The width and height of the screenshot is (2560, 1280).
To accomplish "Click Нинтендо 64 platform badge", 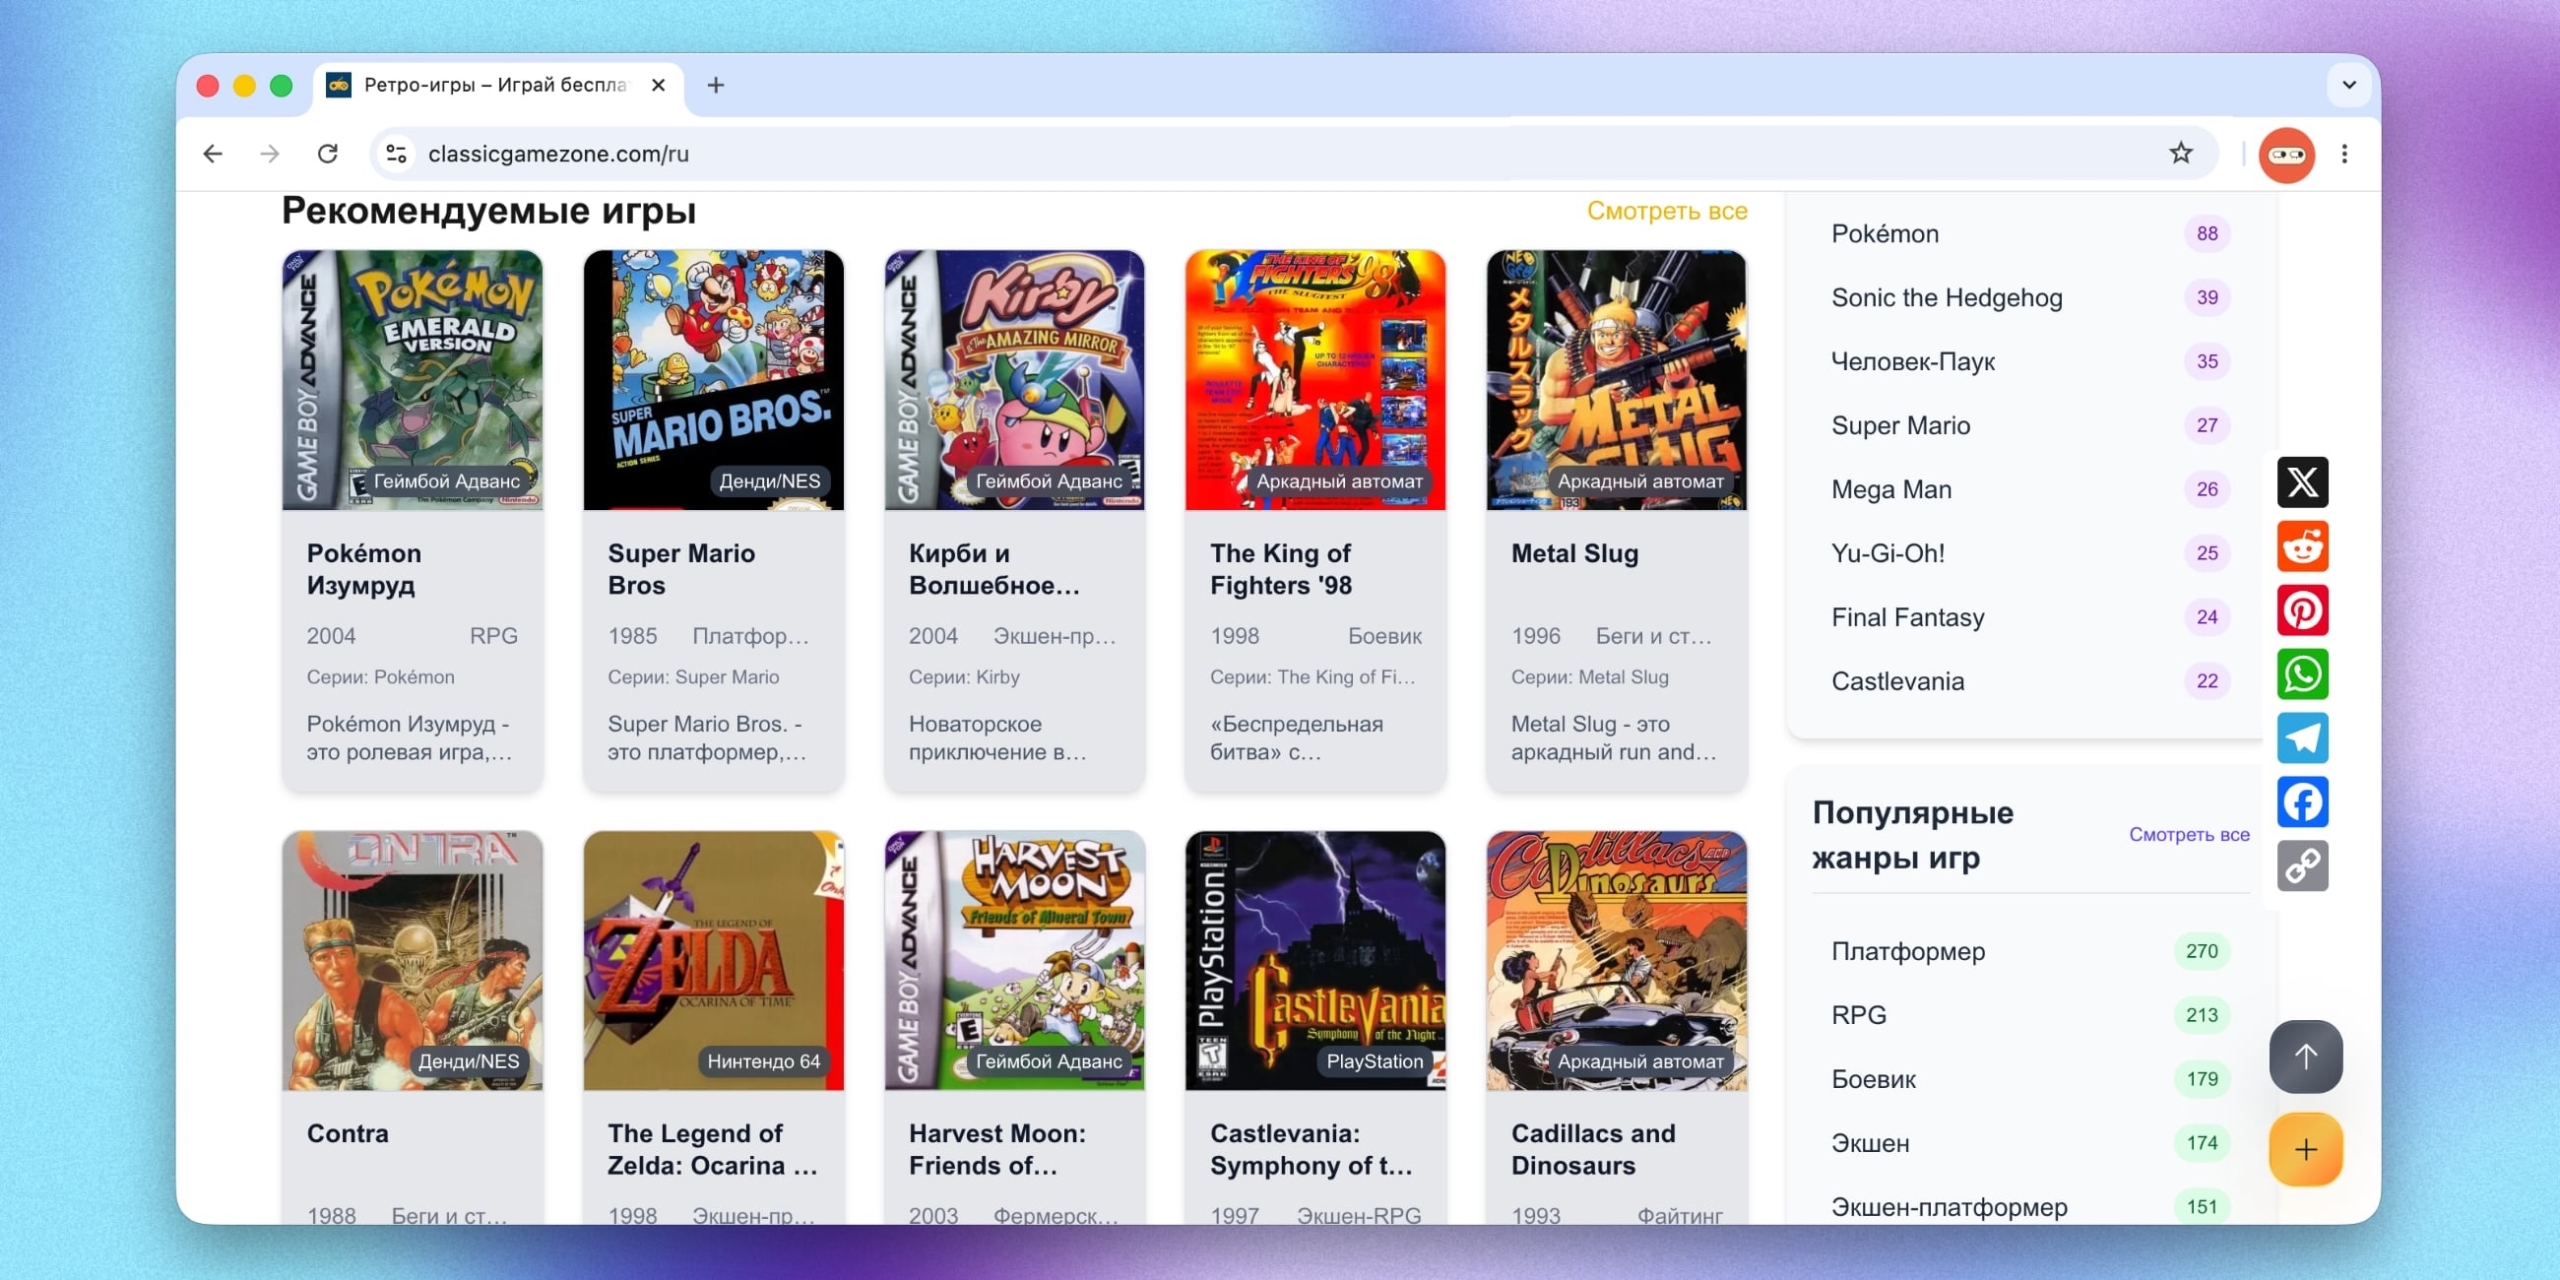I will point(763,1061).
